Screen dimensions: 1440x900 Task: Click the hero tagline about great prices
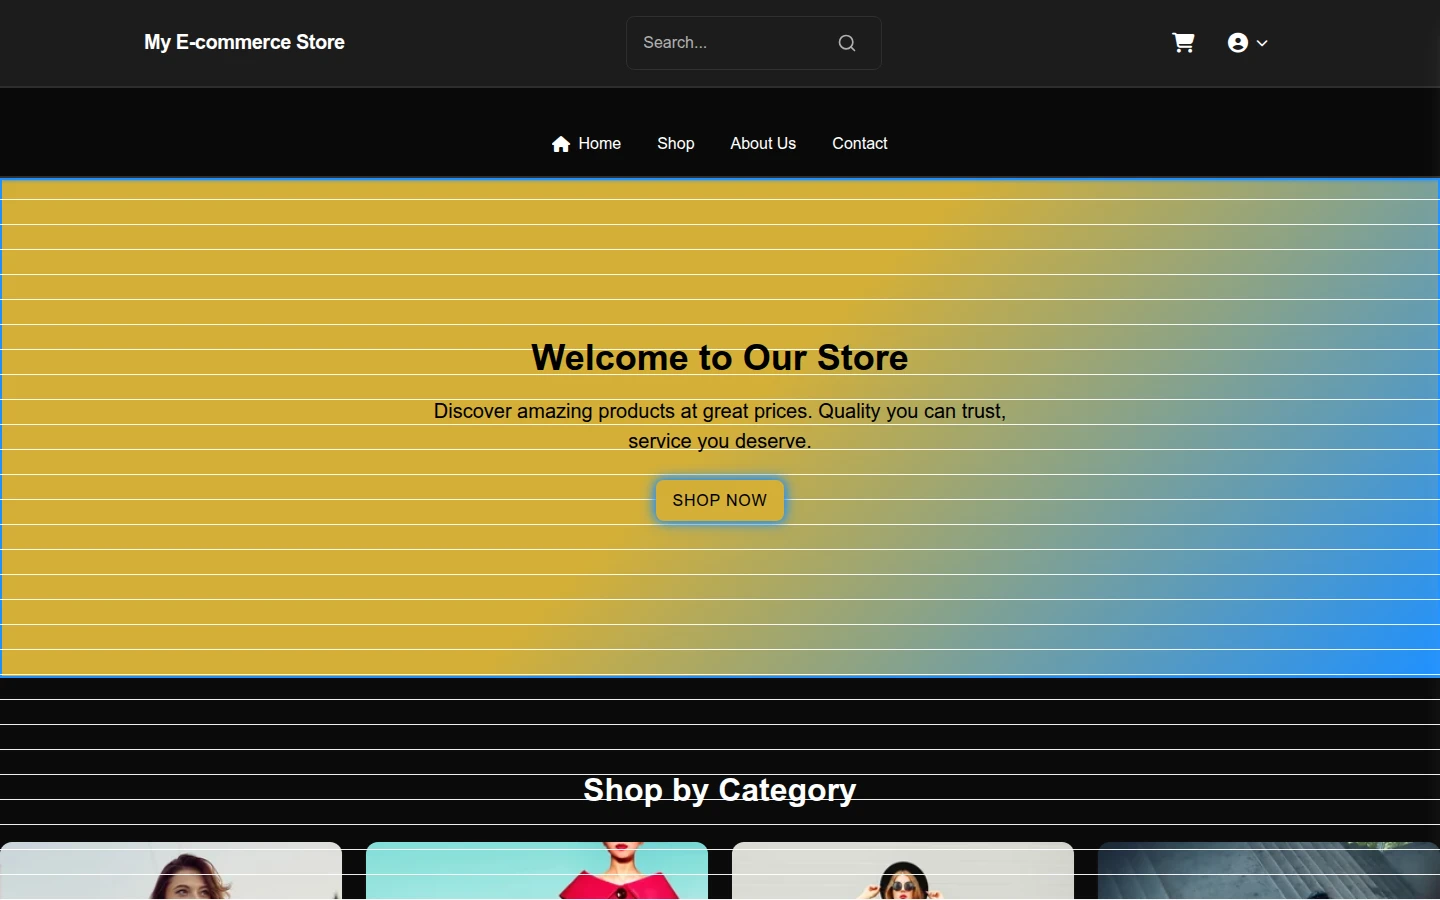pos(720,426)
